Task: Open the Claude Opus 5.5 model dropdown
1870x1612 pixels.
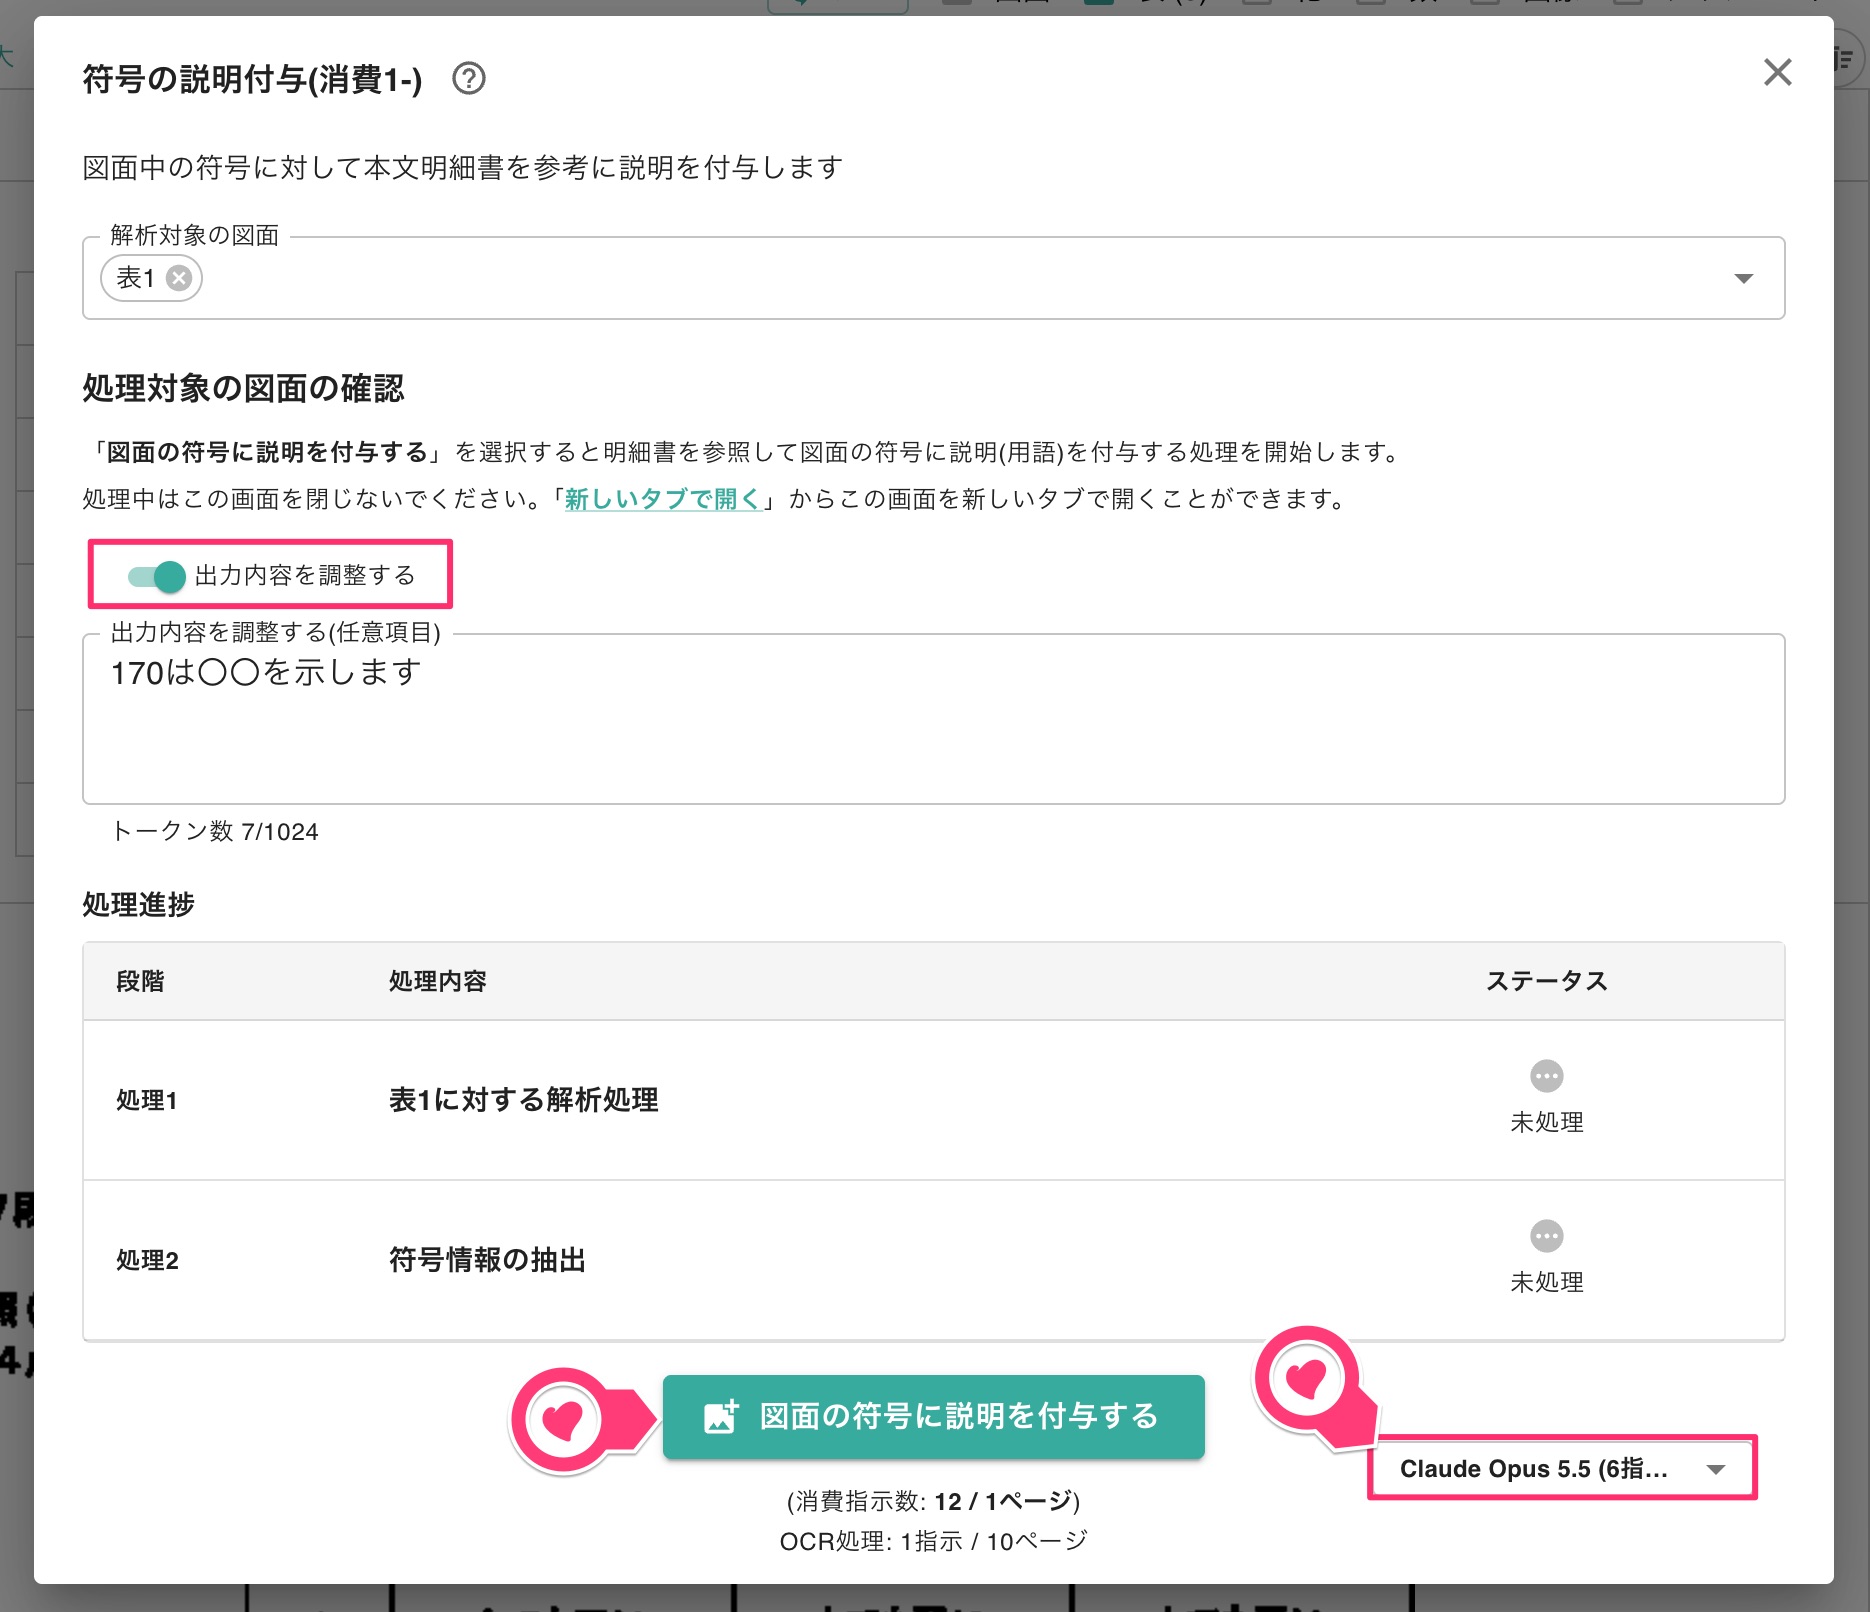Action: [1561, 1468]
